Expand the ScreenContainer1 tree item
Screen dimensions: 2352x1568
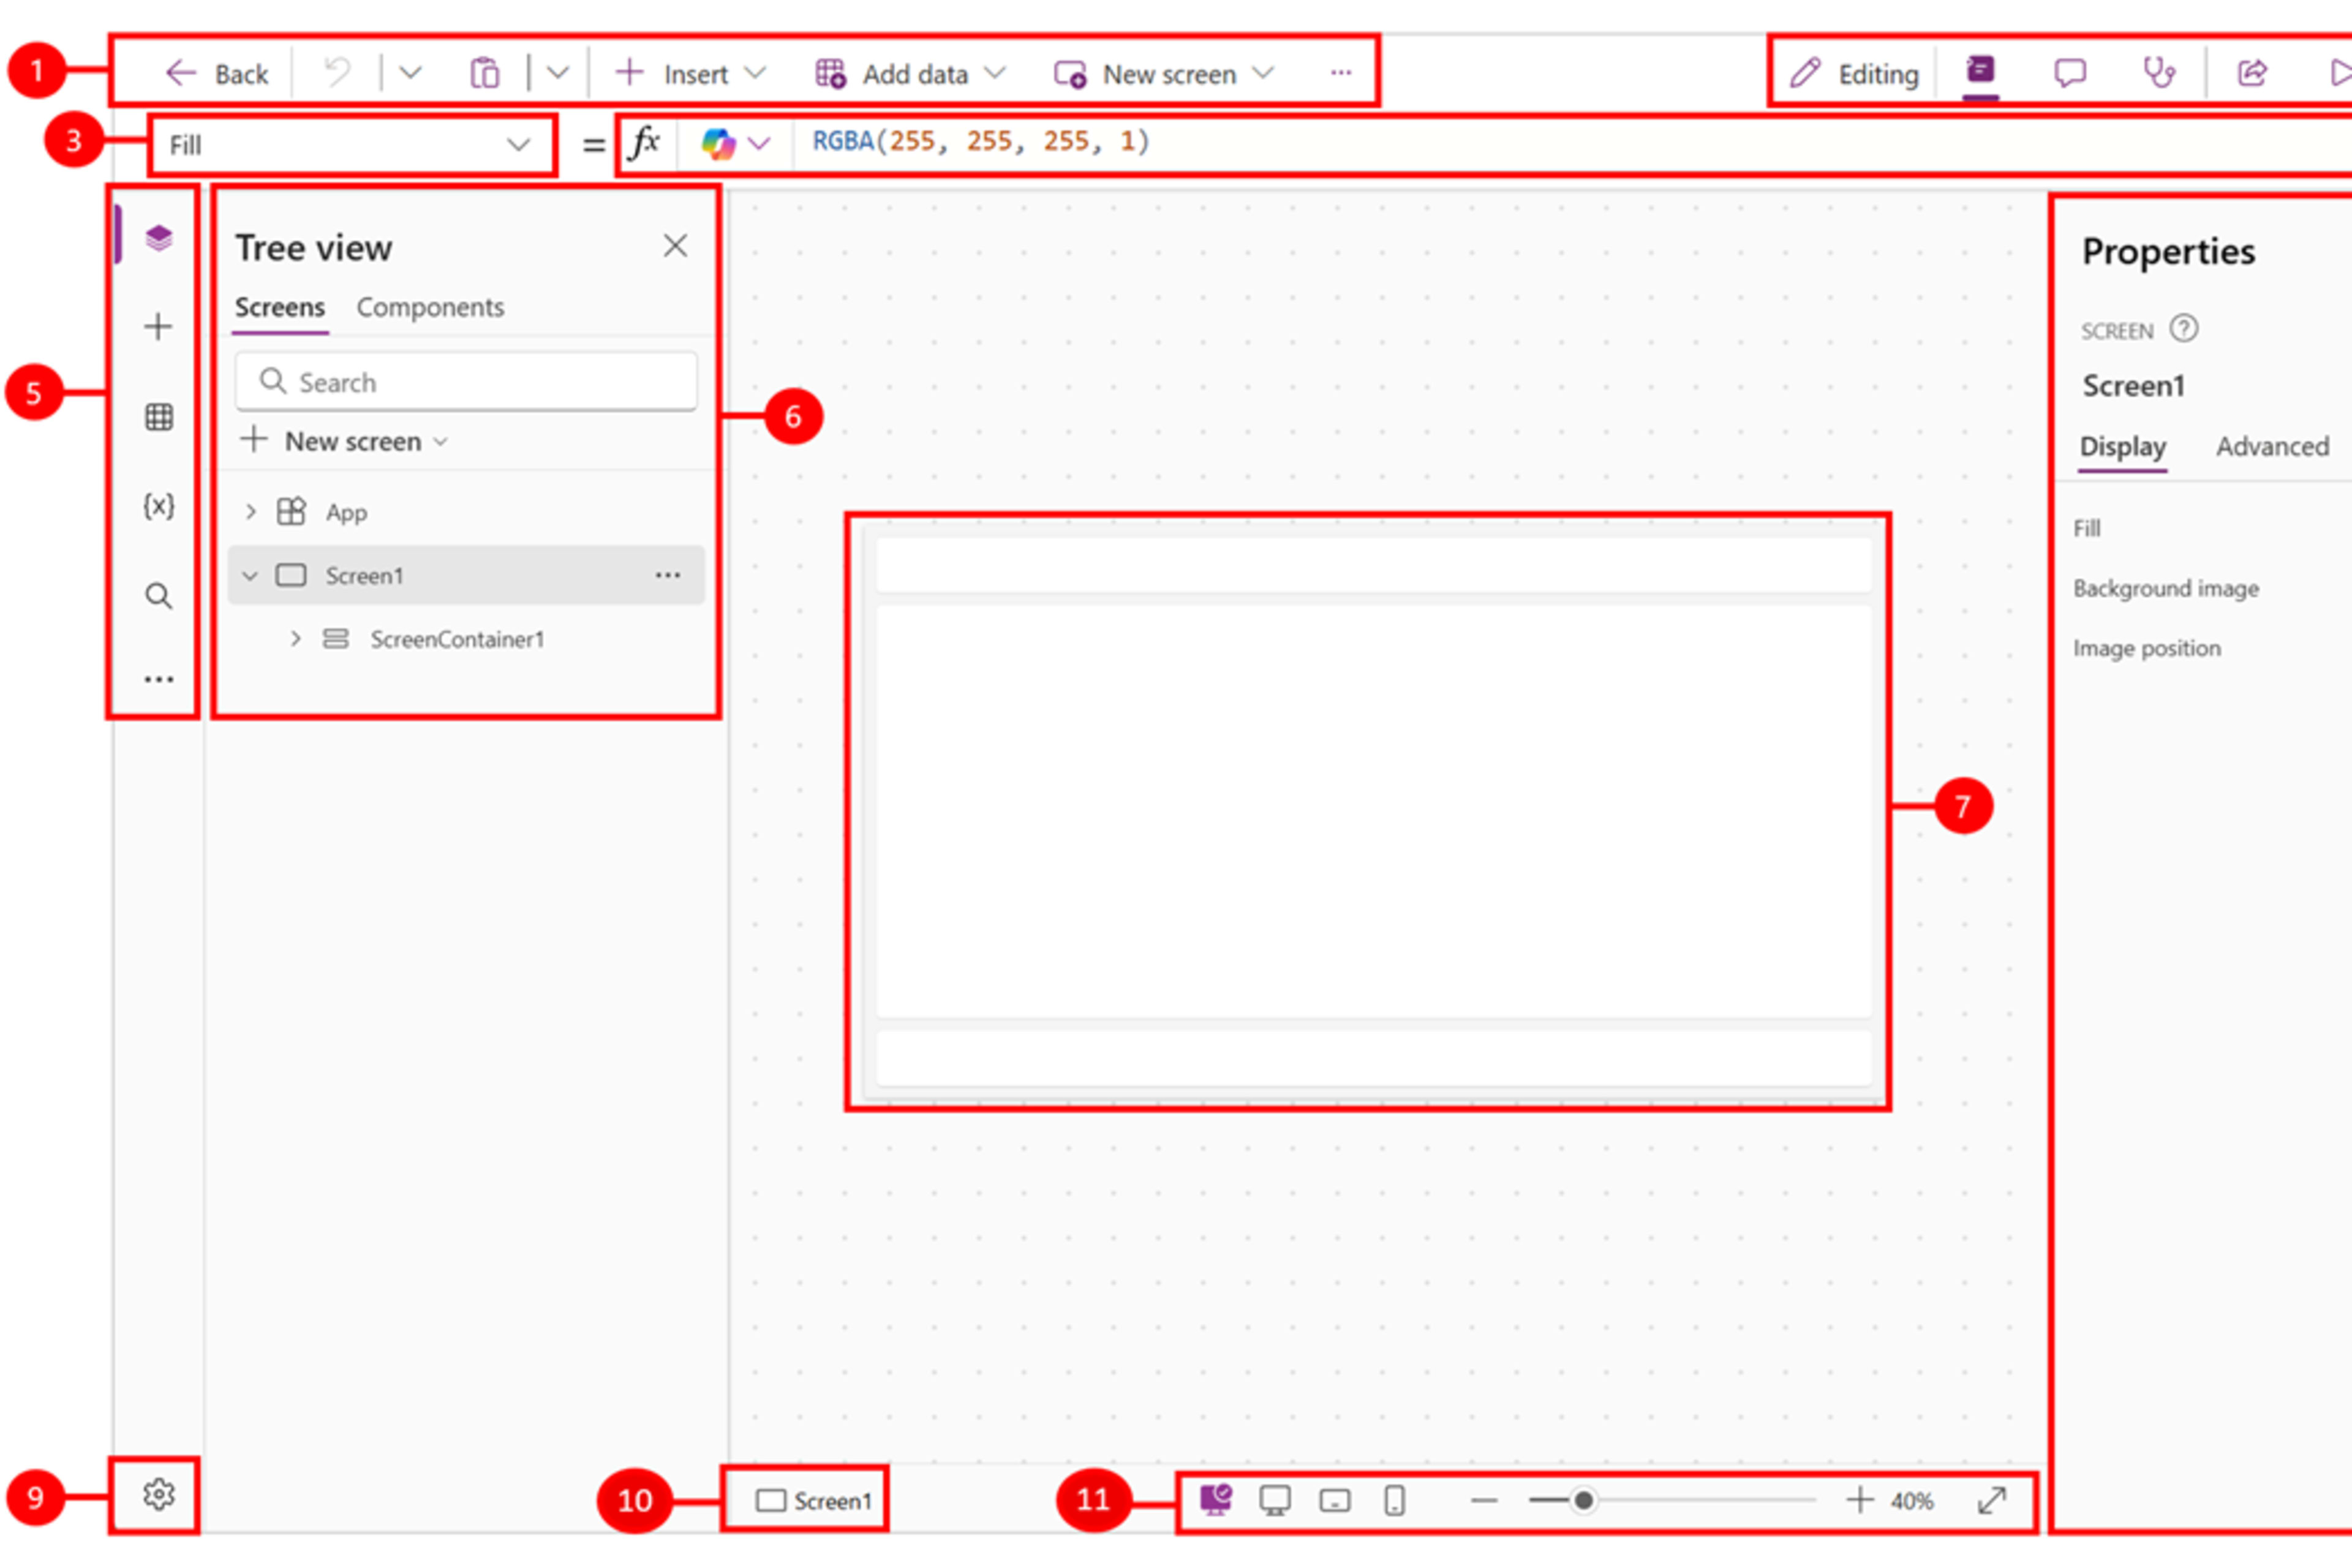click(x=295, y=638)
